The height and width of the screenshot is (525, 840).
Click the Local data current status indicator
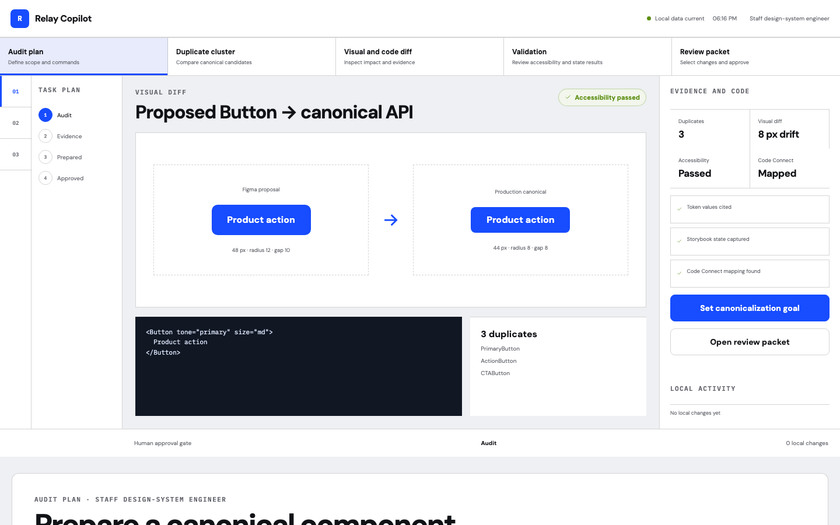[676, 18]
